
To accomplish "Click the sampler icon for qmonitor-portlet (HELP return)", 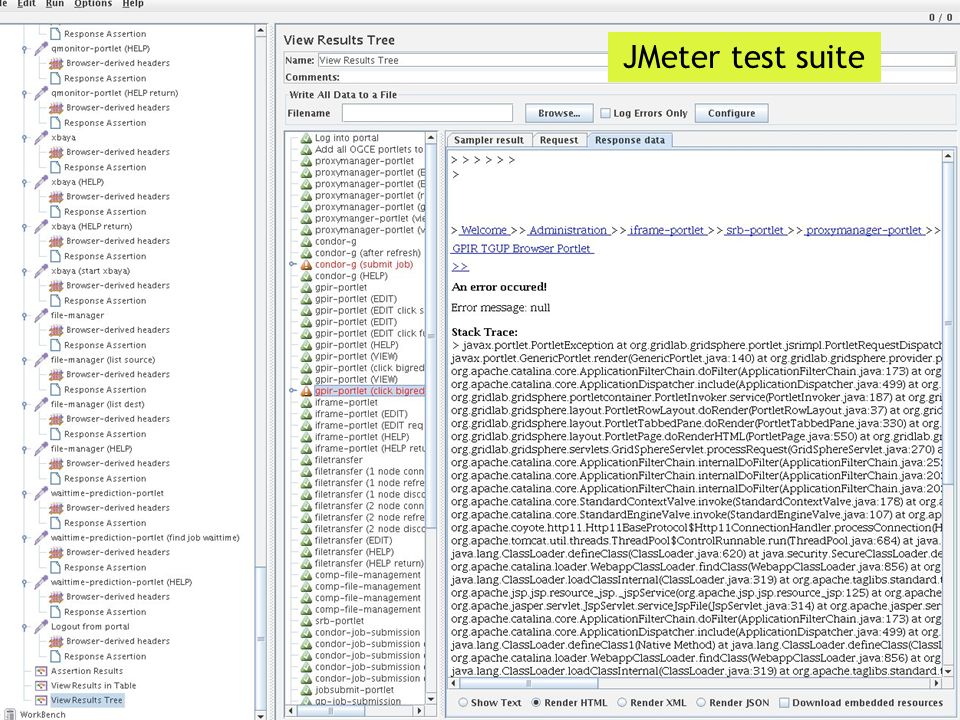I will click(x=41, y=93).
